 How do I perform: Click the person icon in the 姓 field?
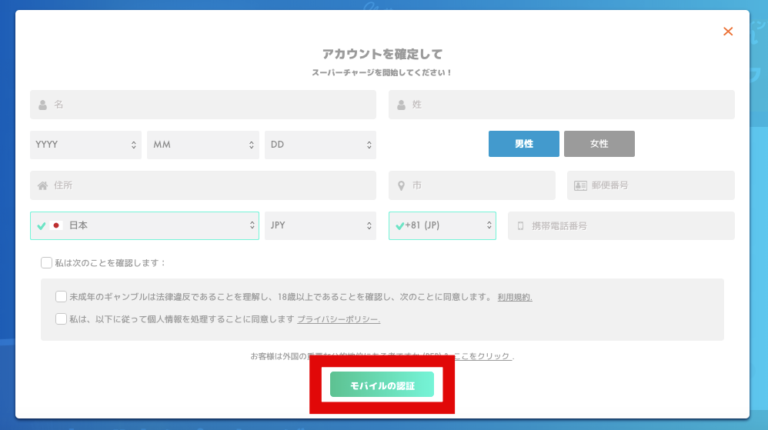coord(401,105)
